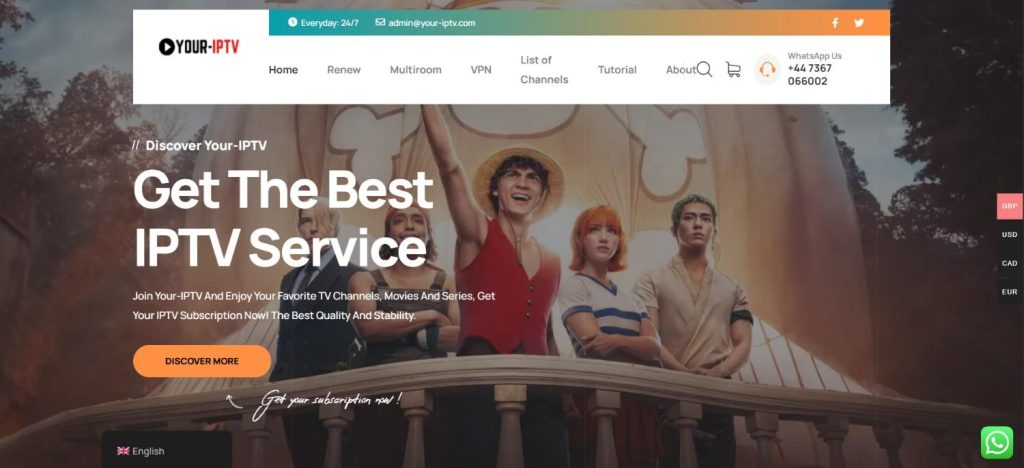
Task: Select CAD currency option
Action: [1009, 263]
